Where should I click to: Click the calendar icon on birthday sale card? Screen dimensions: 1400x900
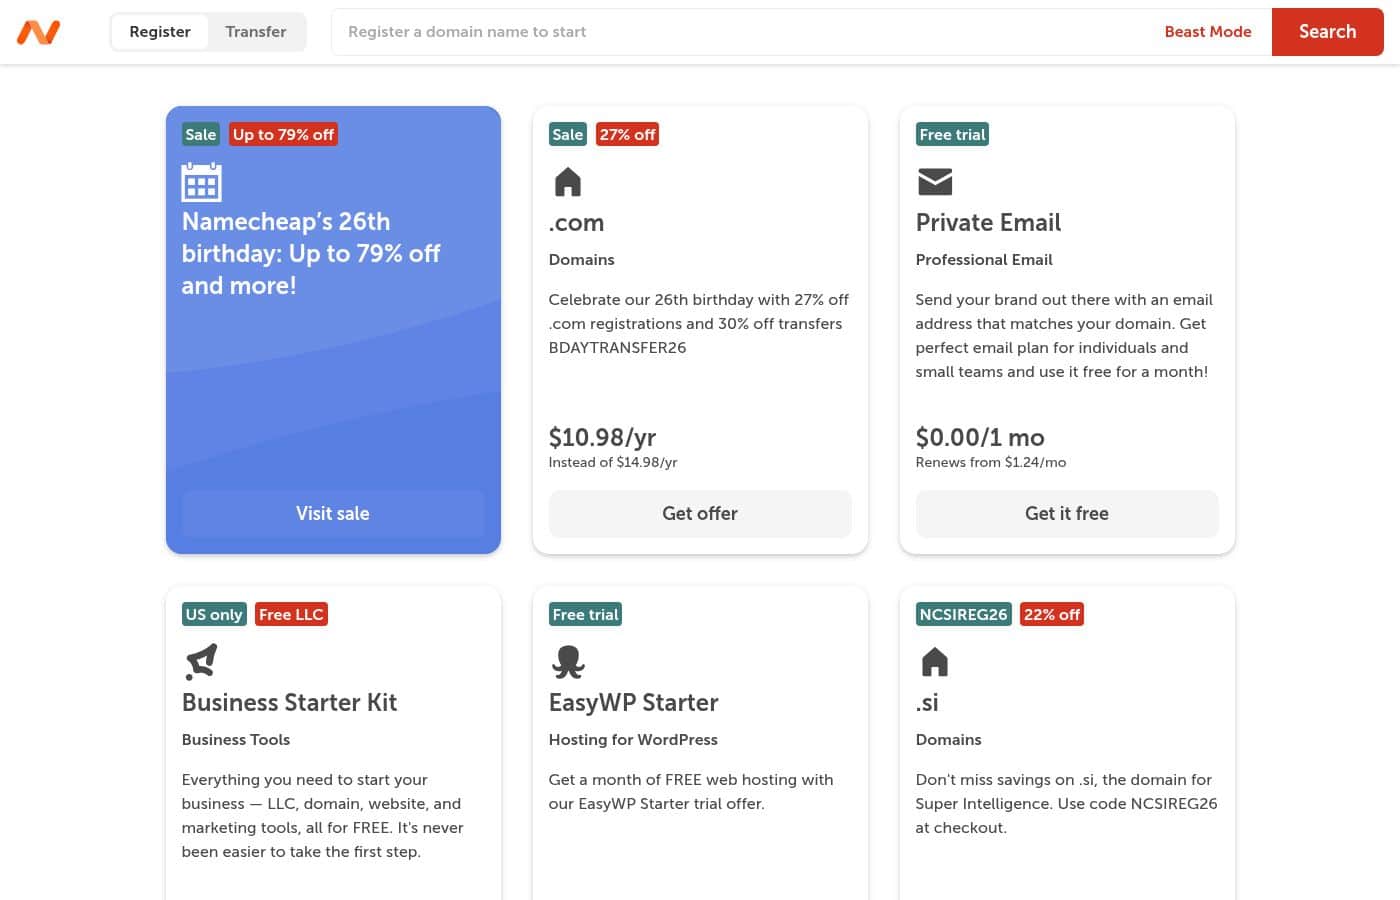pyautogui.click(x=201, y=182)
